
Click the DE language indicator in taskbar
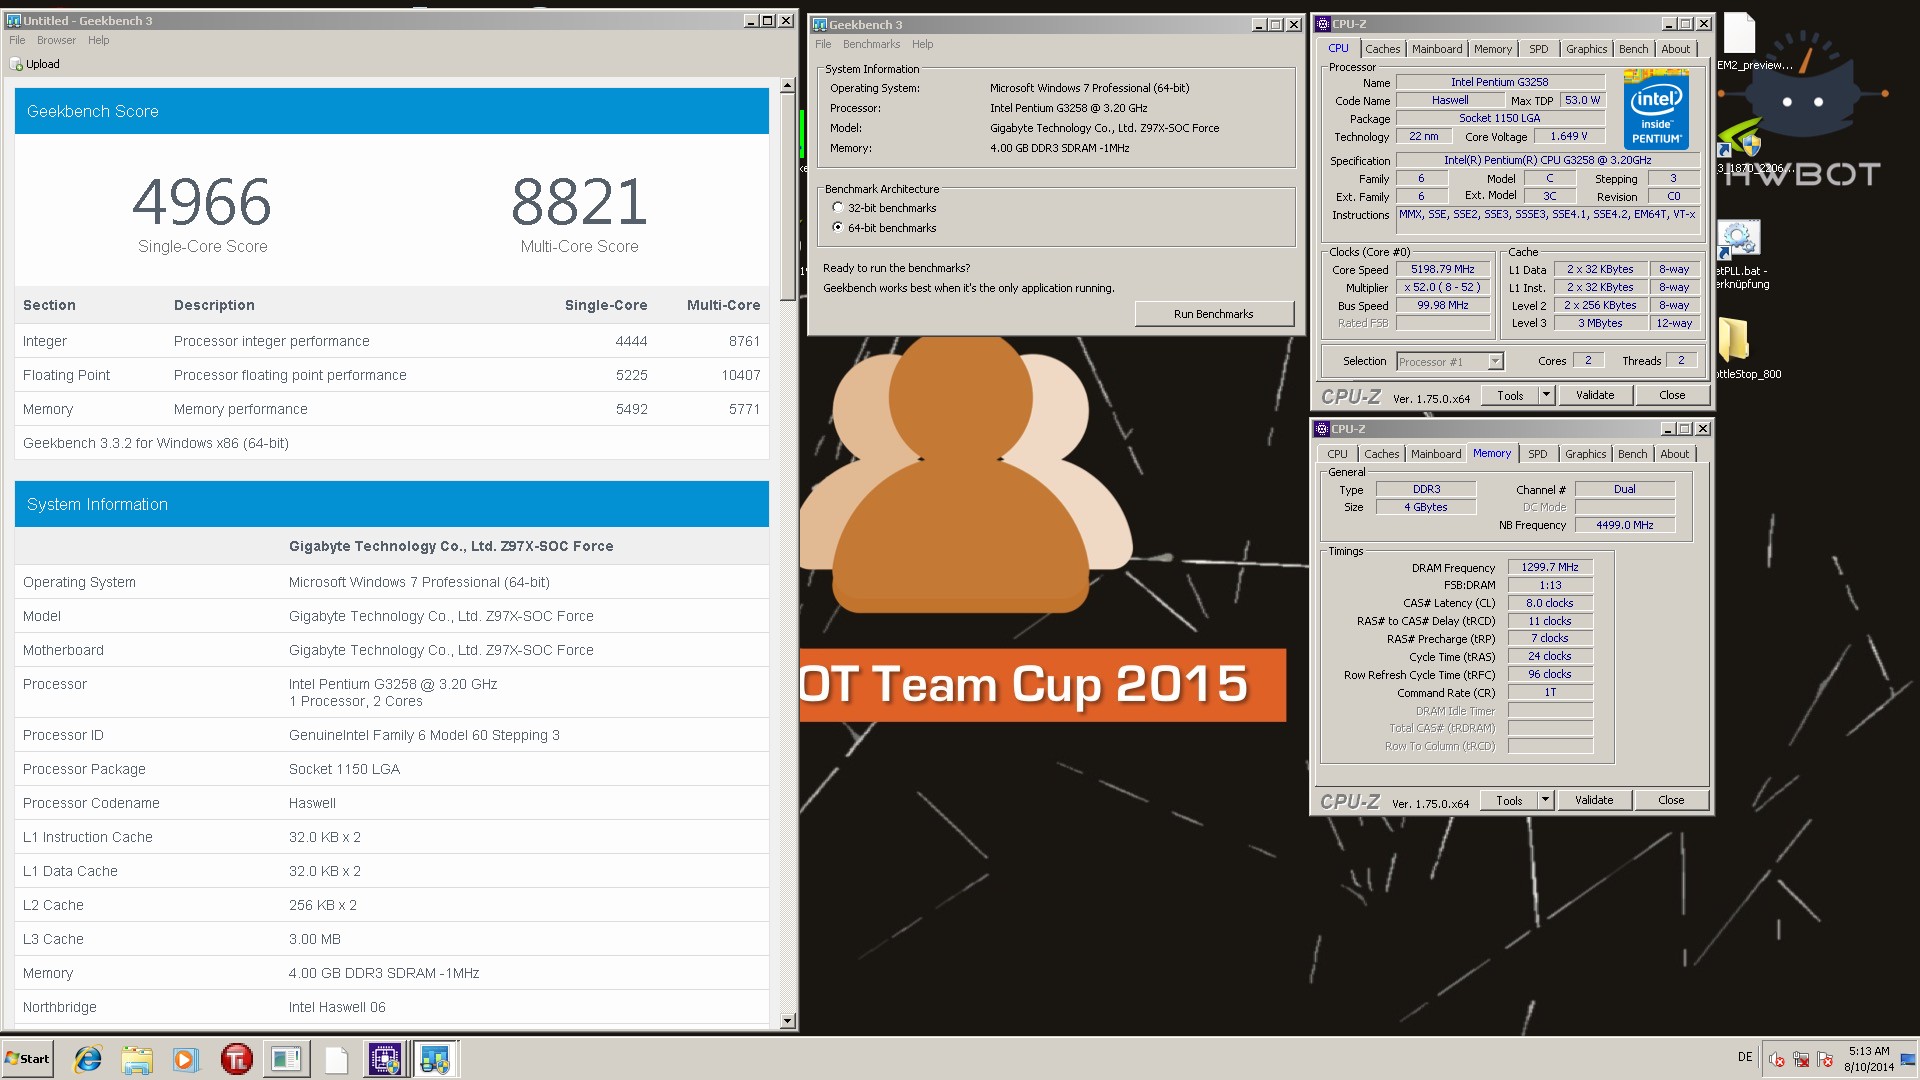tap(1744, 1057)
